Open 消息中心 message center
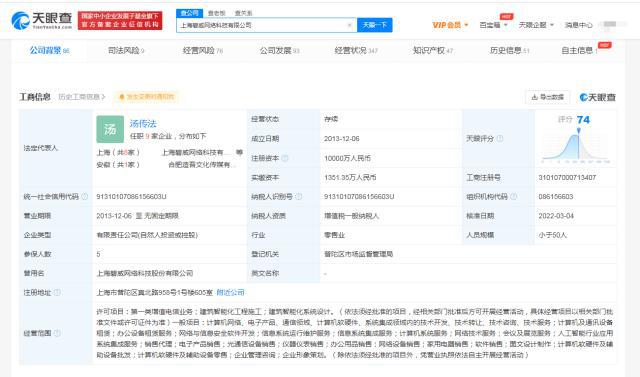Screen dimensions: 640x377 pos(578,25)
